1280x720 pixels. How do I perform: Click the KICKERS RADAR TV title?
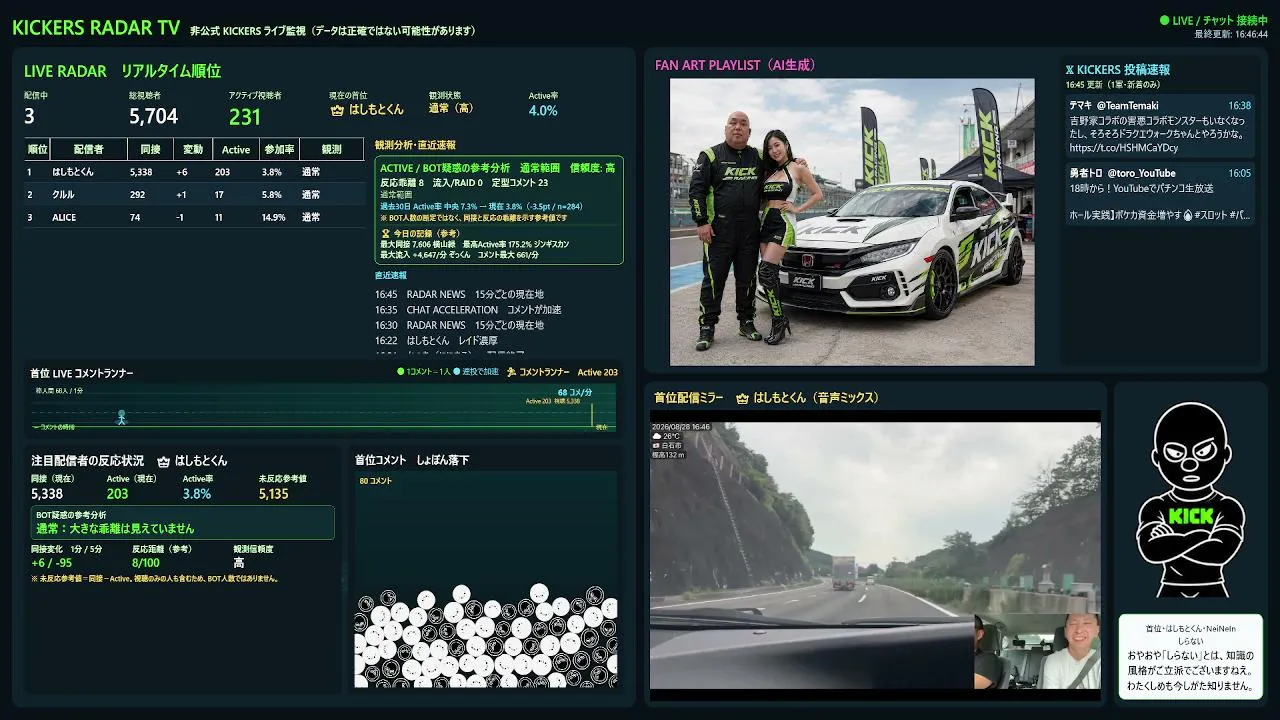[96, 28]
